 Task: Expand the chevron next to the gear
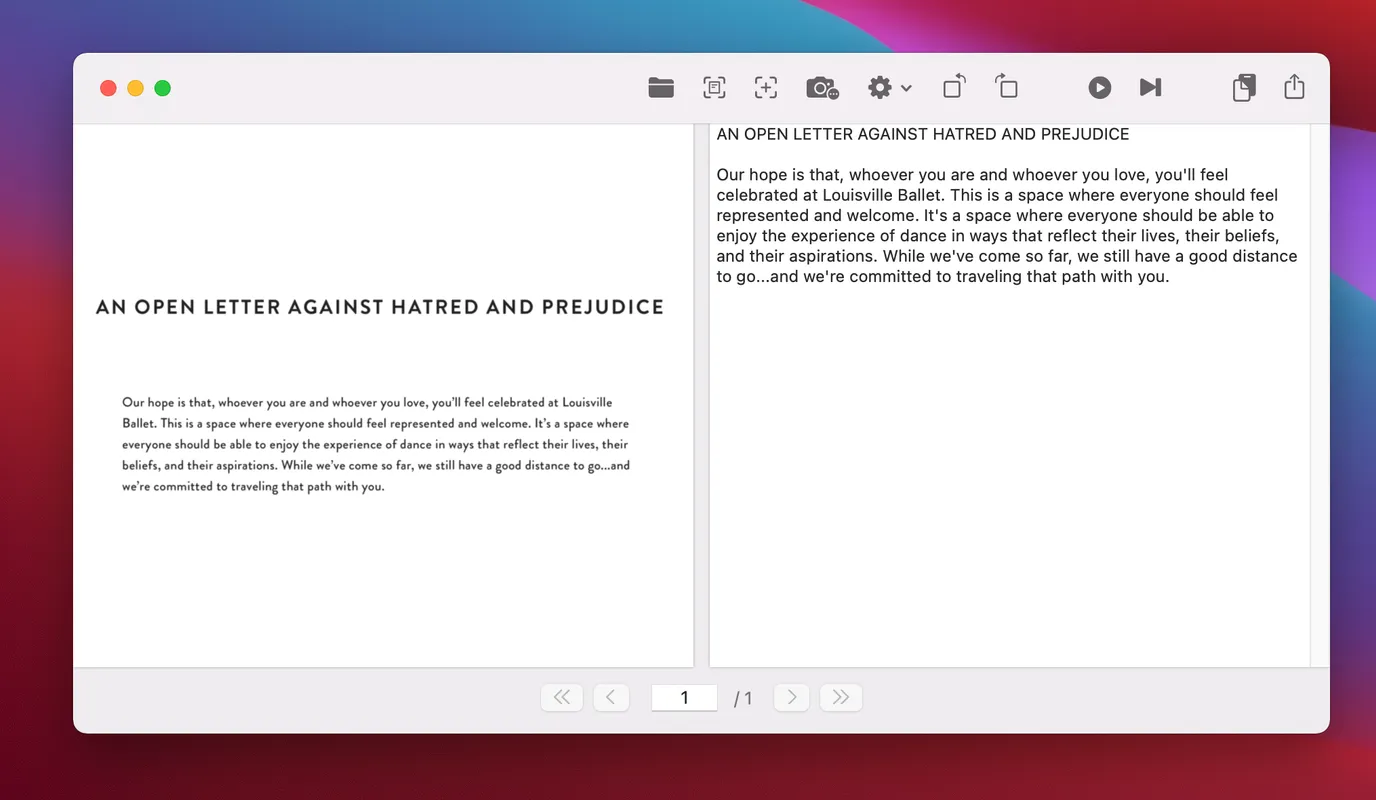906,88
